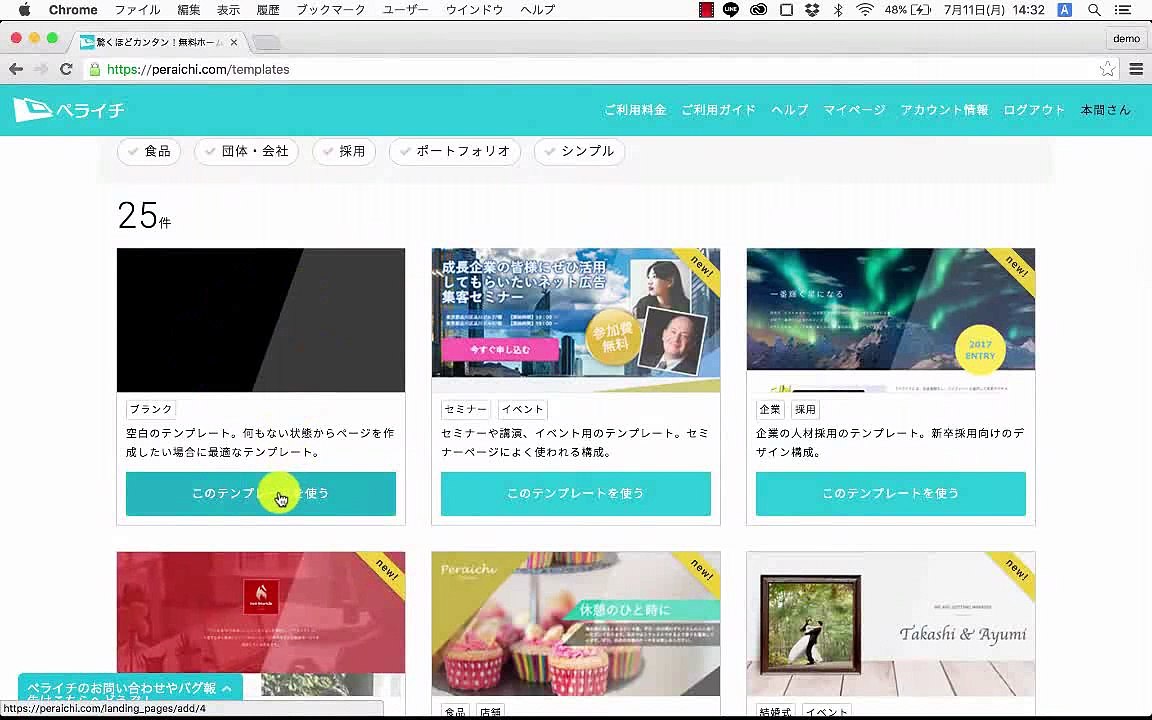This screenshot has width=1152, height=720.
Task: Open ご利用料金 page link
Action: [x=635, y=110]
